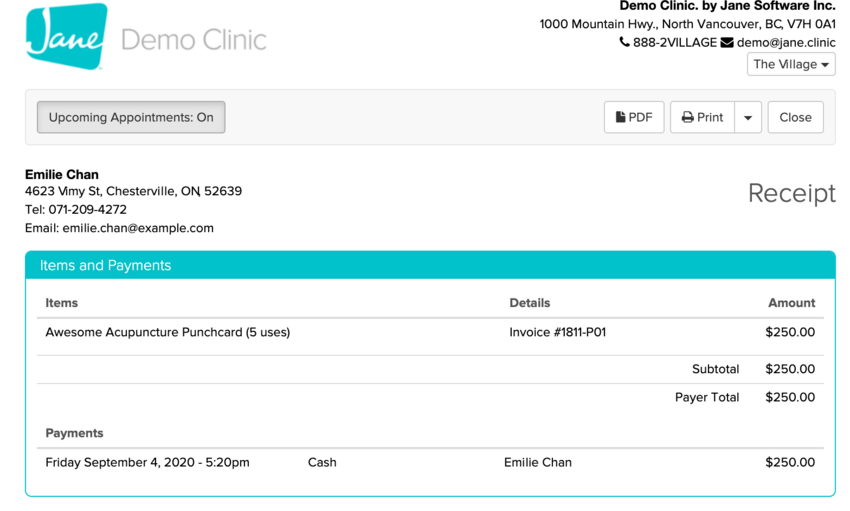Click the emilie.chan@example.com email address
850x511 pixels.
pos(138,228)
